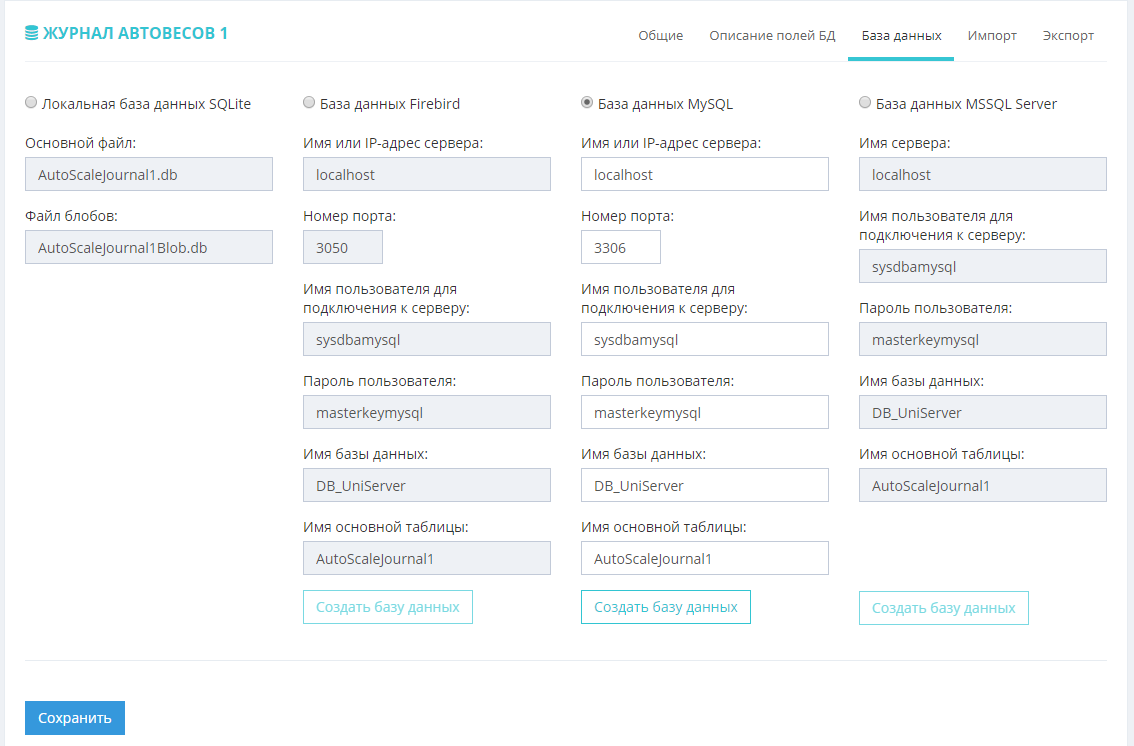Click the MySQL port number field 3306
Image resolution: width=1134 pixels, height=746 pixels.
click(x=620, y=247)
